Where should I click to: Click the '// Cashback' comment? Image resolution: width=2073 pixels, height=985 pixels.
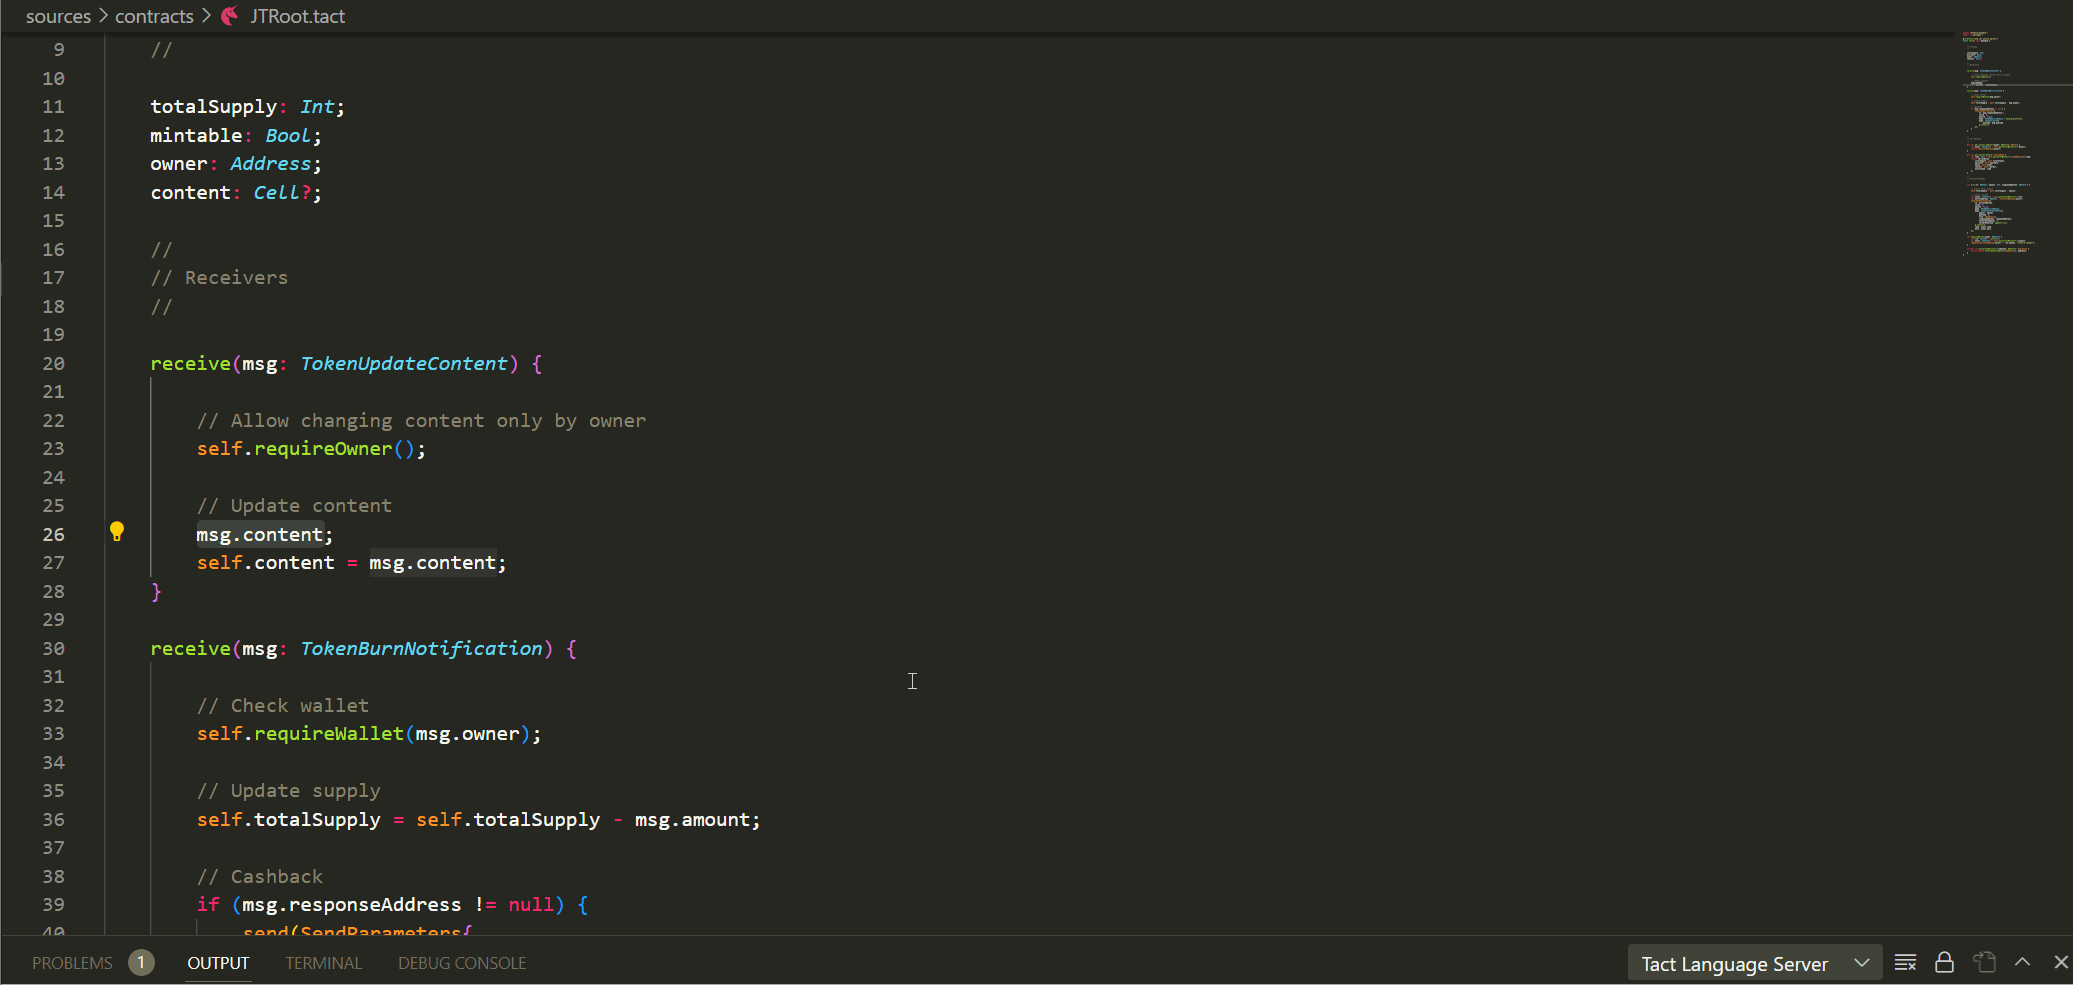point(259,876)
